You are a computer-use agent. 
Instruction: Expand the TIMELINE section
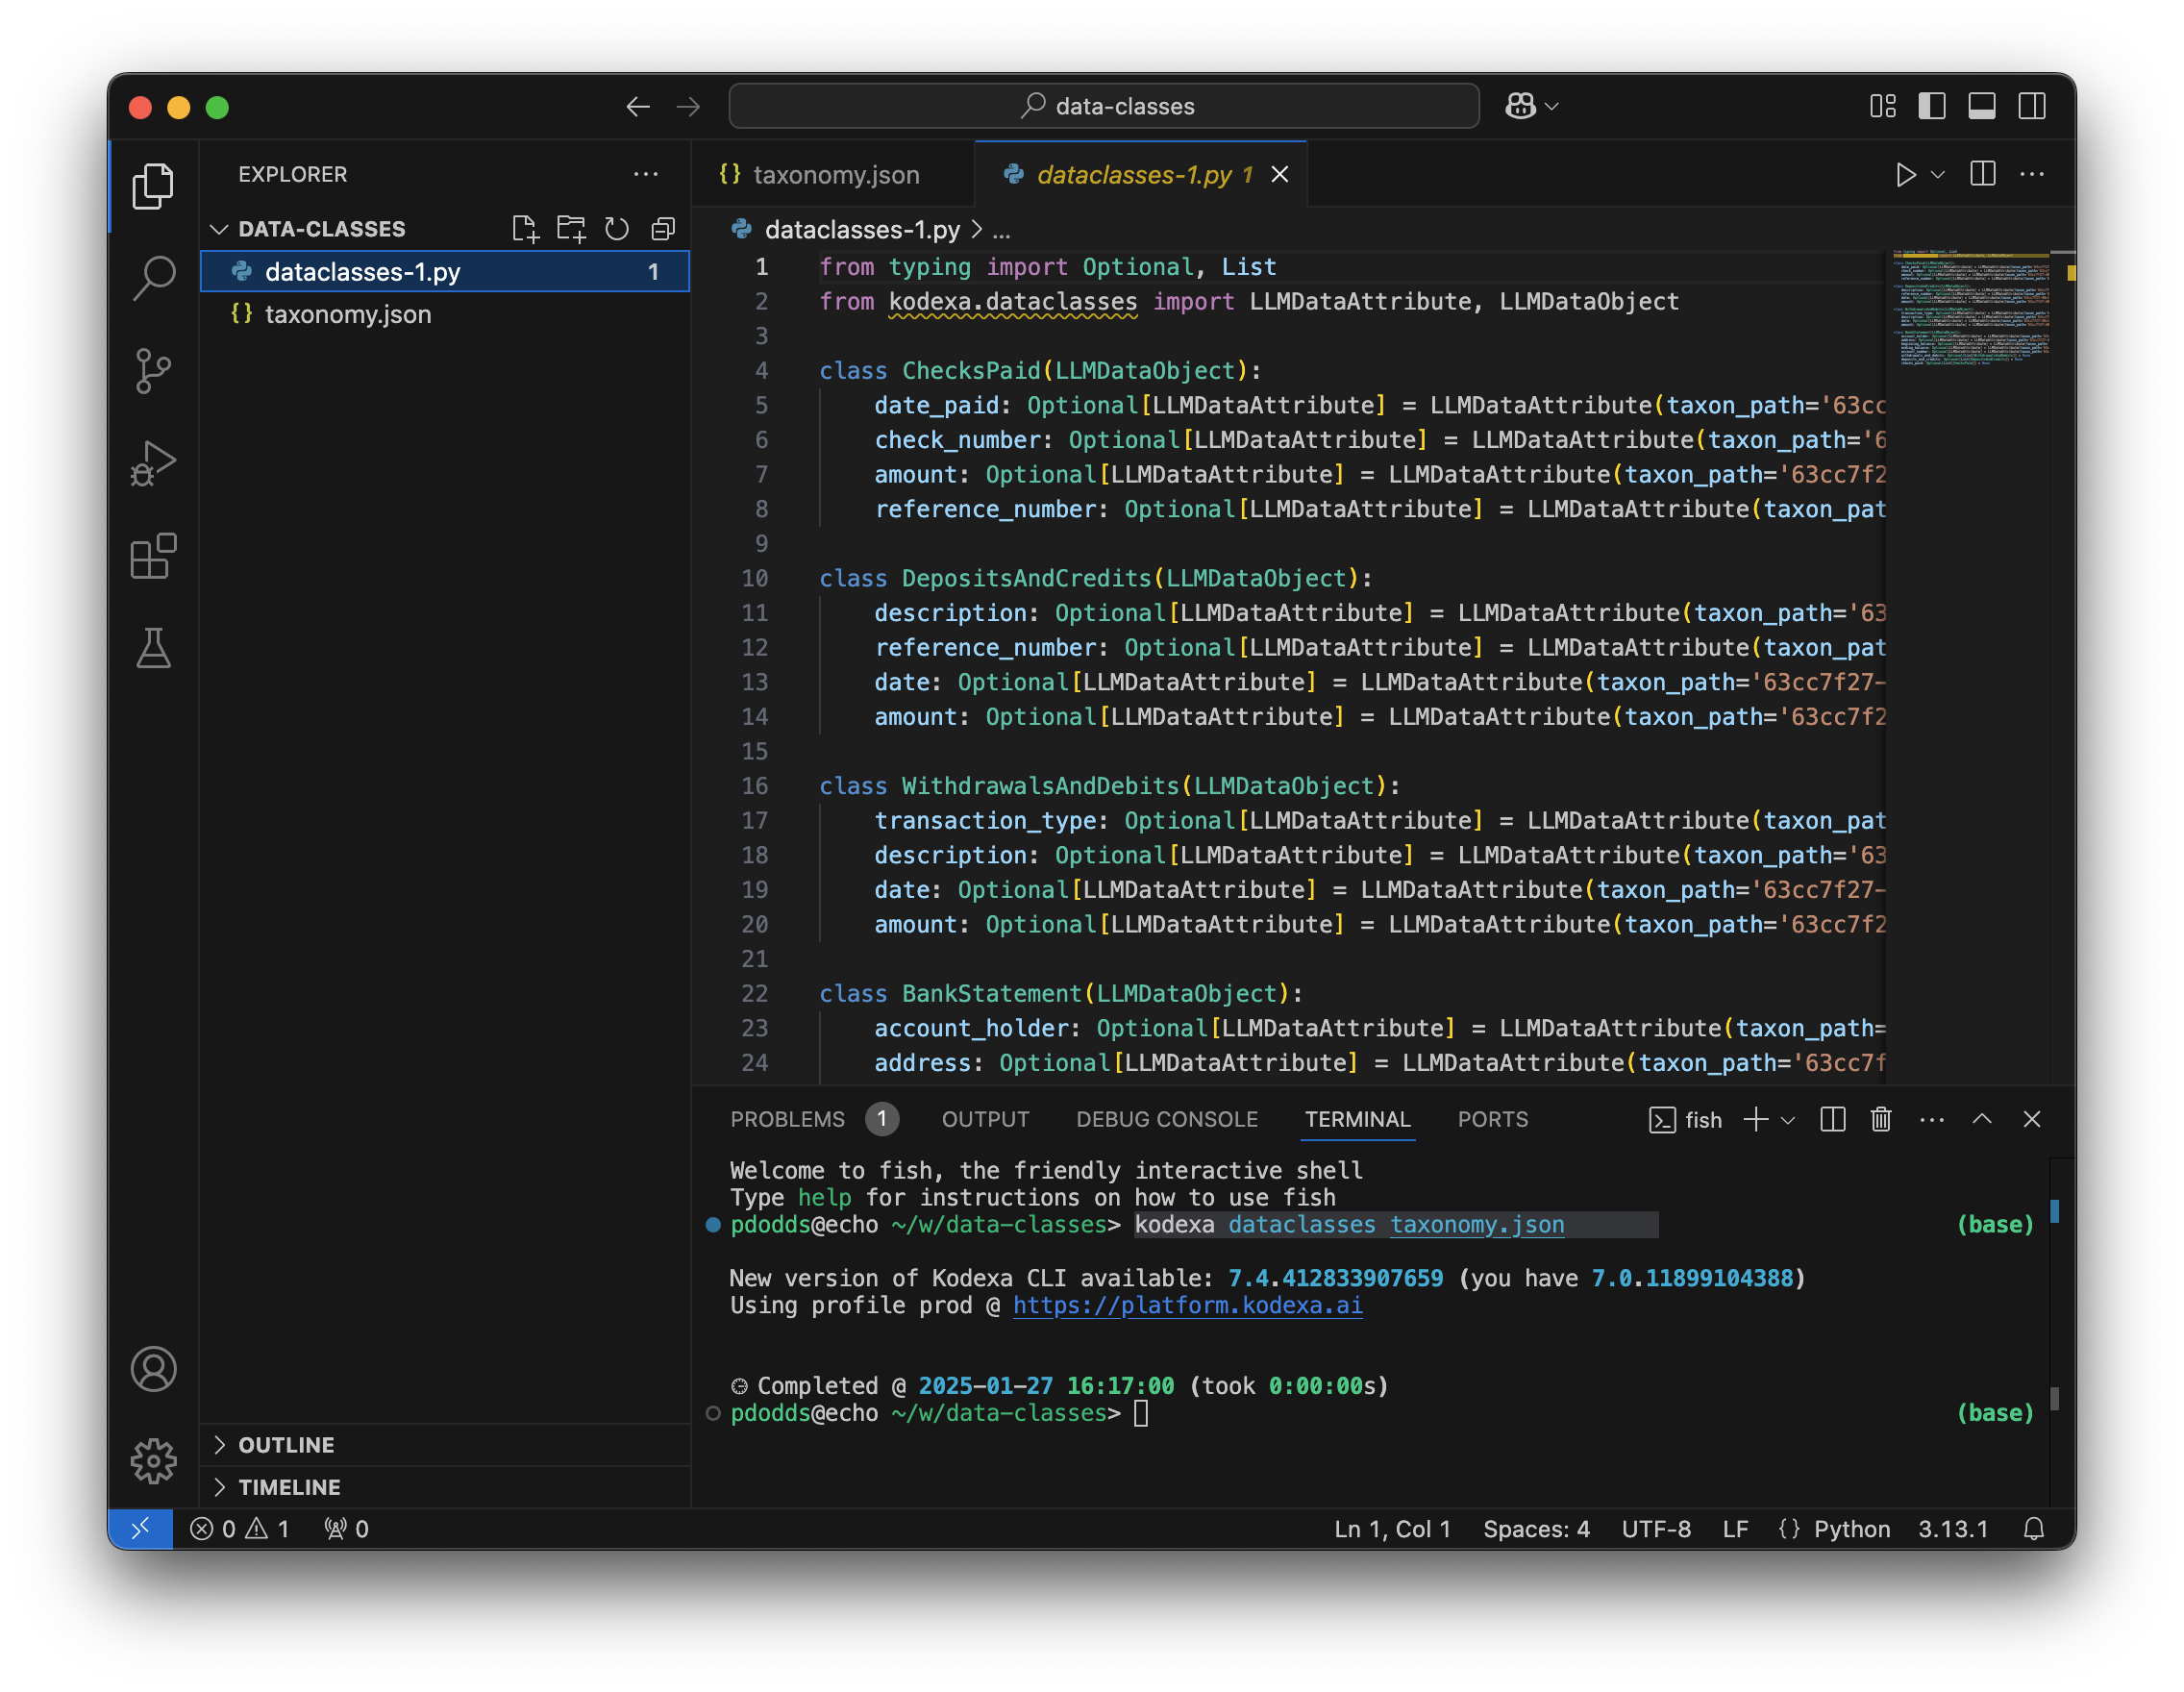(x=289, y=1487)
